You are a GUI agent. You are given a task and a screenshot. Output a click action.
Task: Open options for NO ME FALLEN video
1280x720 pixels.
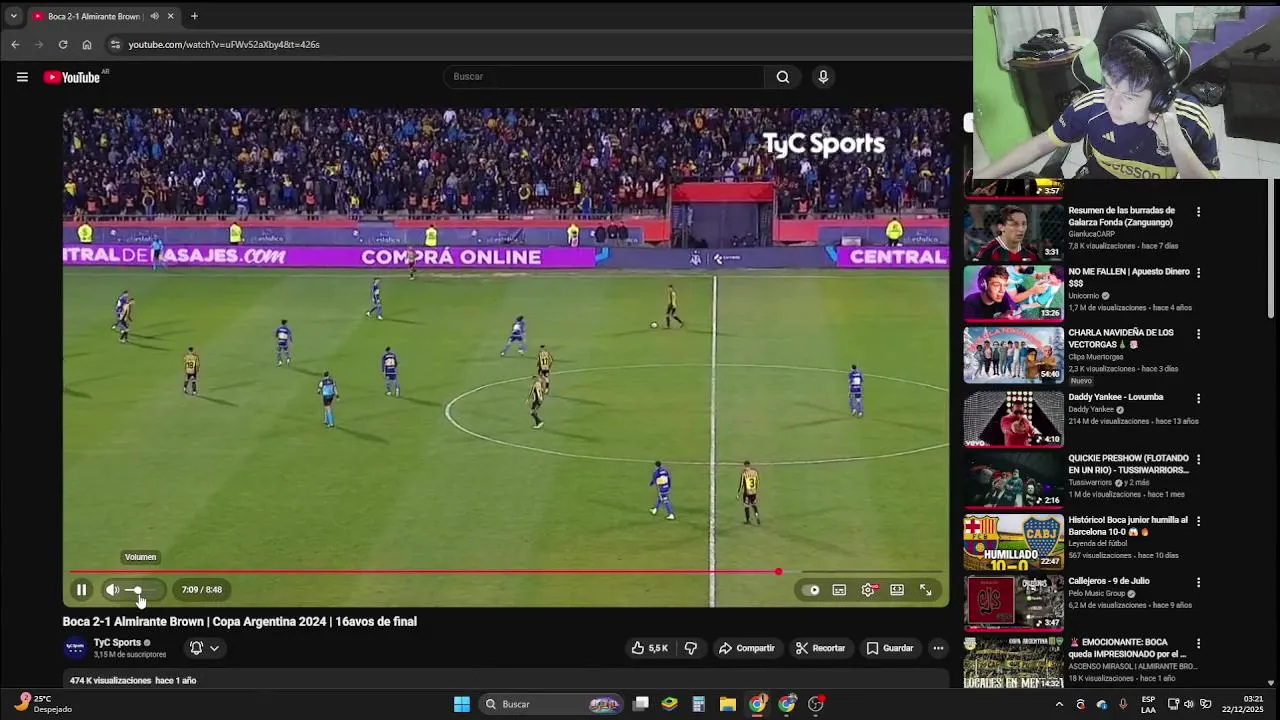pyautogui.click(x=1198, y=272)
